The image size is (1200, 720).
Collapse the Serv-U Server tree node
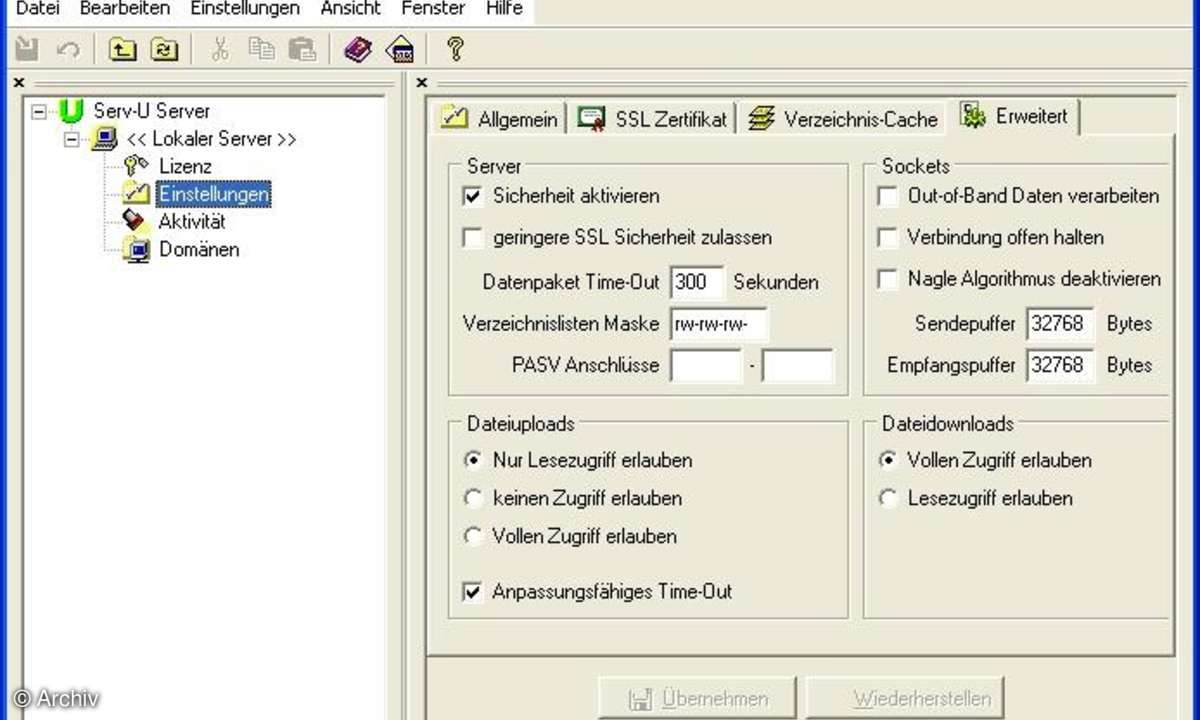pos(40,111)
